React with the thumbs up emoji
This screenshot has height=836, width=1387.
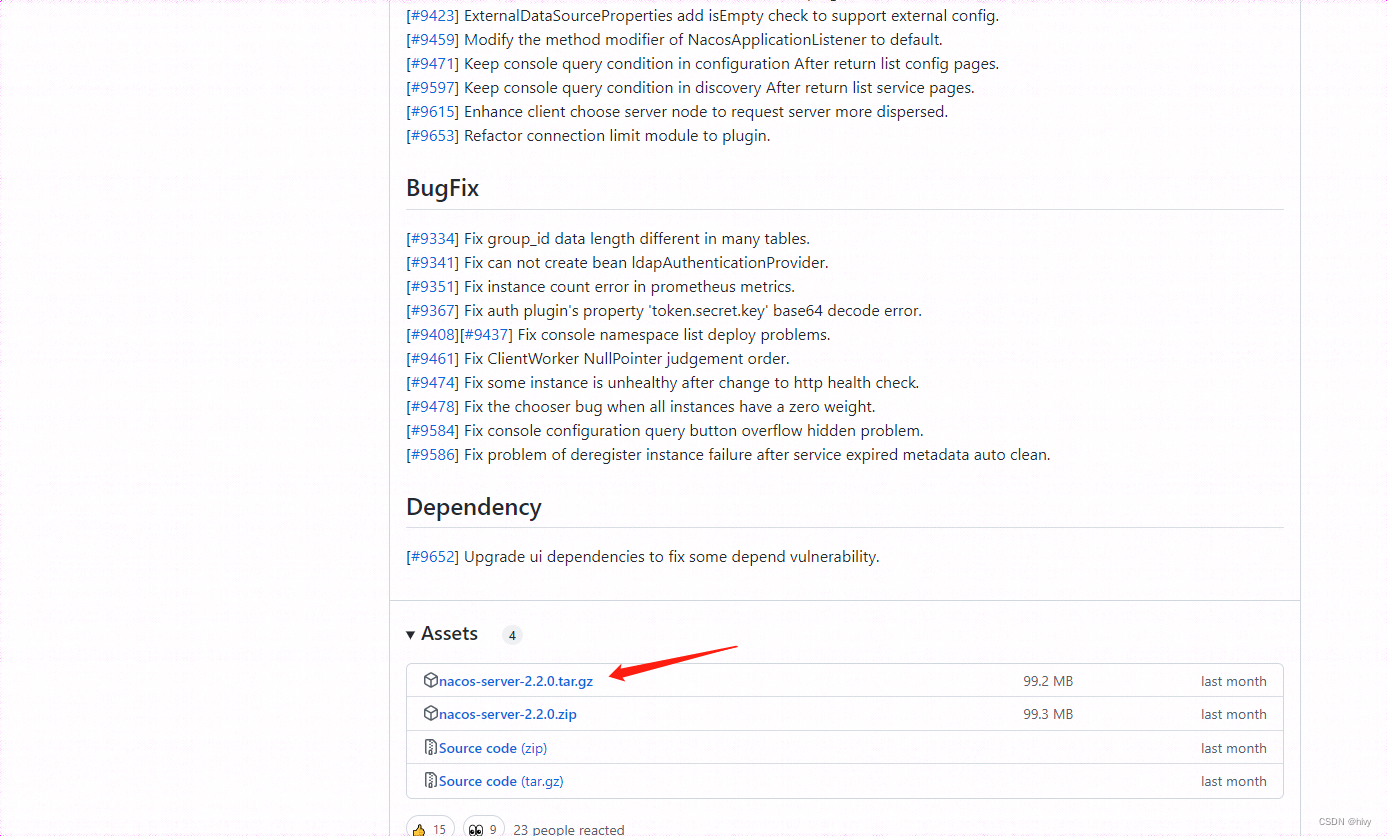[429, 829]
